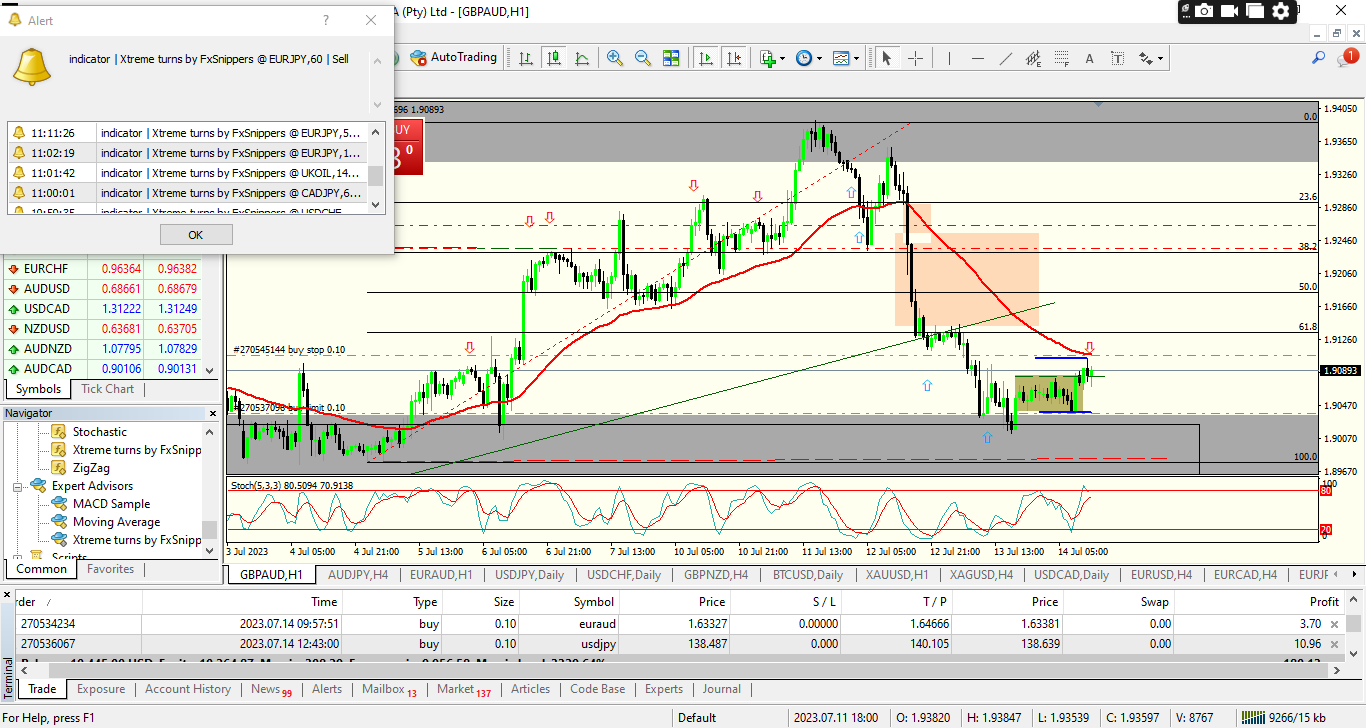Toggle the AutoTrading button
Viewport: 1366px width, 728px height.
point(454,58)
